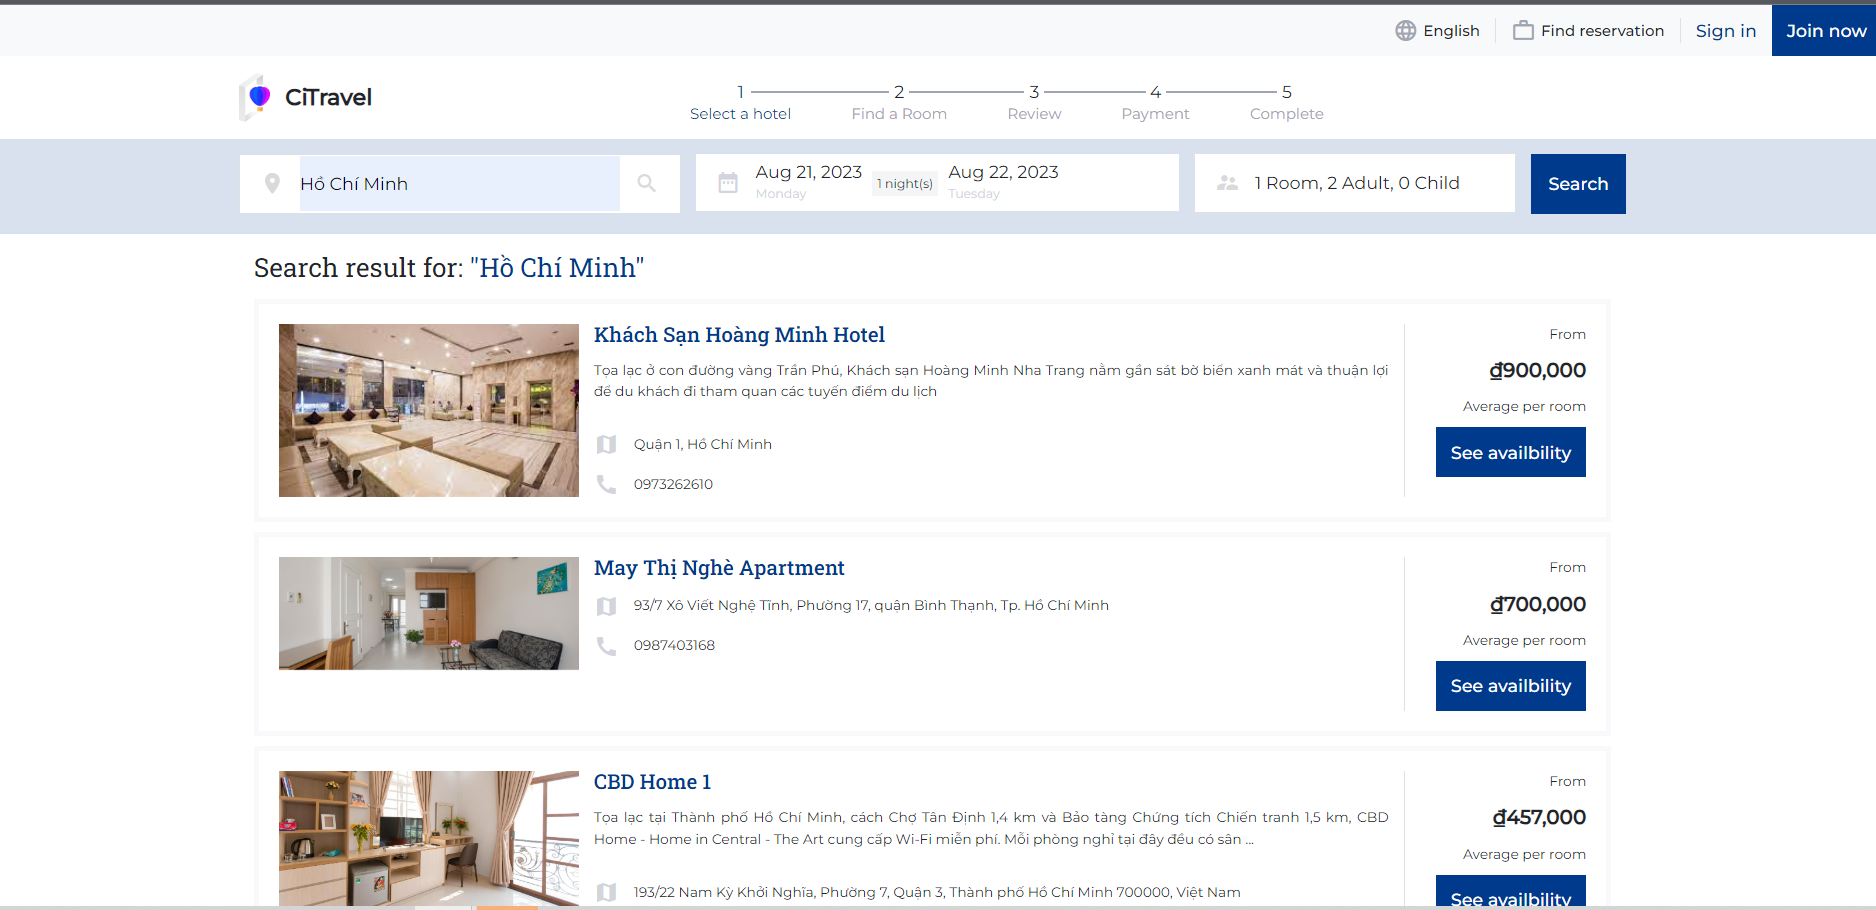The width and height of the screenshot is (1876, 910).
Task: Go to step 1 Select a hotel
Action: (x=740, y=102)
